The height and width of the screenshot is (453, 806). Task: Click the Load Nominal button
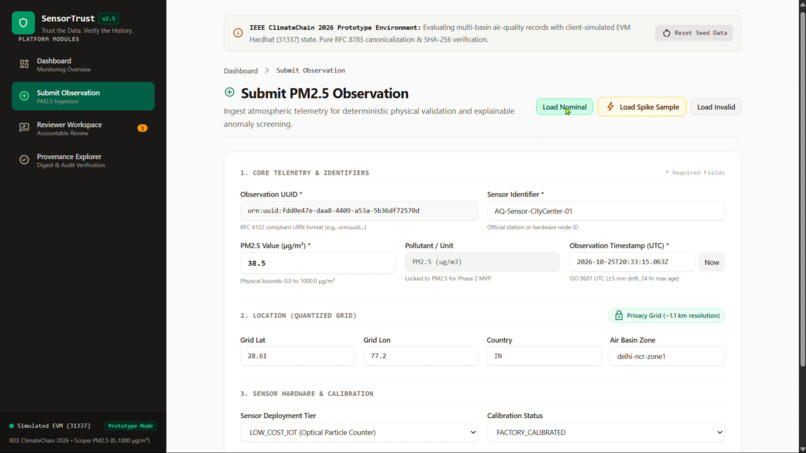pyautogui.click(x=564, y=107)
